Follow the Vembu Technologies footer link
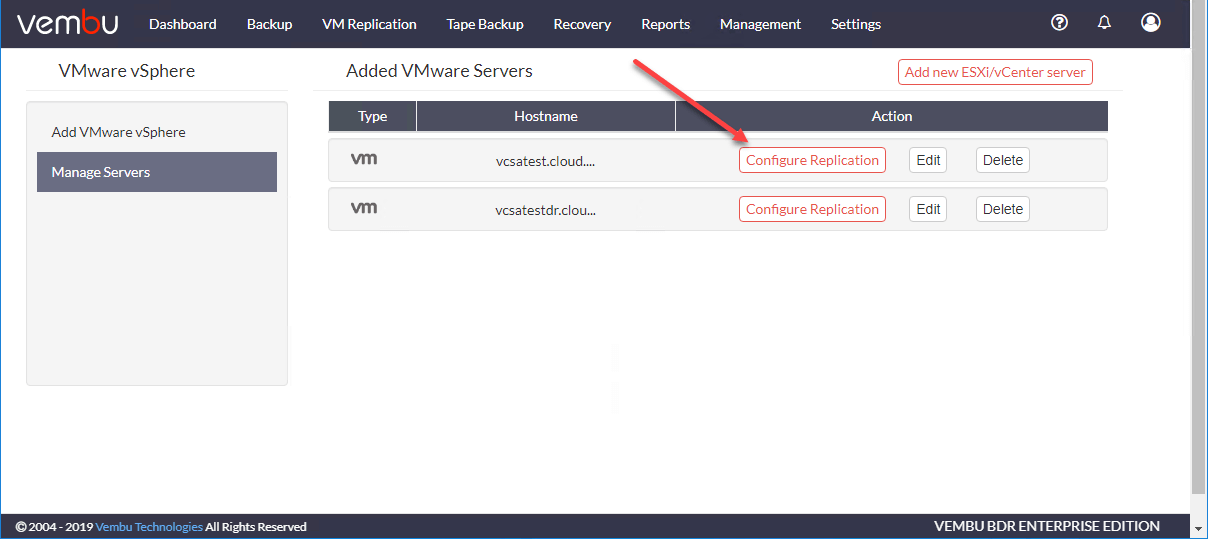 (149, 526)
